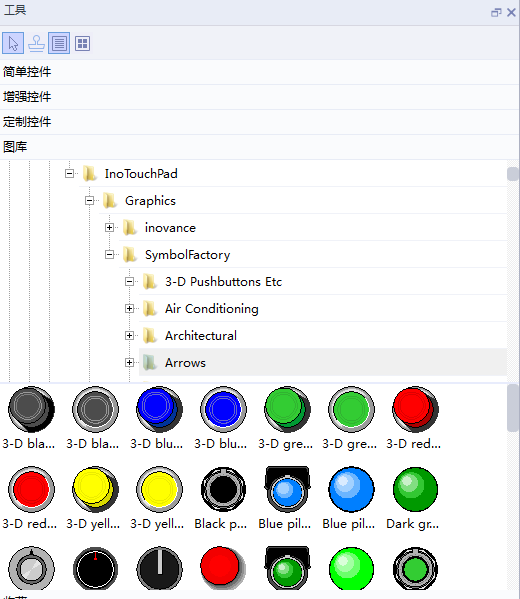
Task: Open the 简单控件 section
Action: click(259, 72)
